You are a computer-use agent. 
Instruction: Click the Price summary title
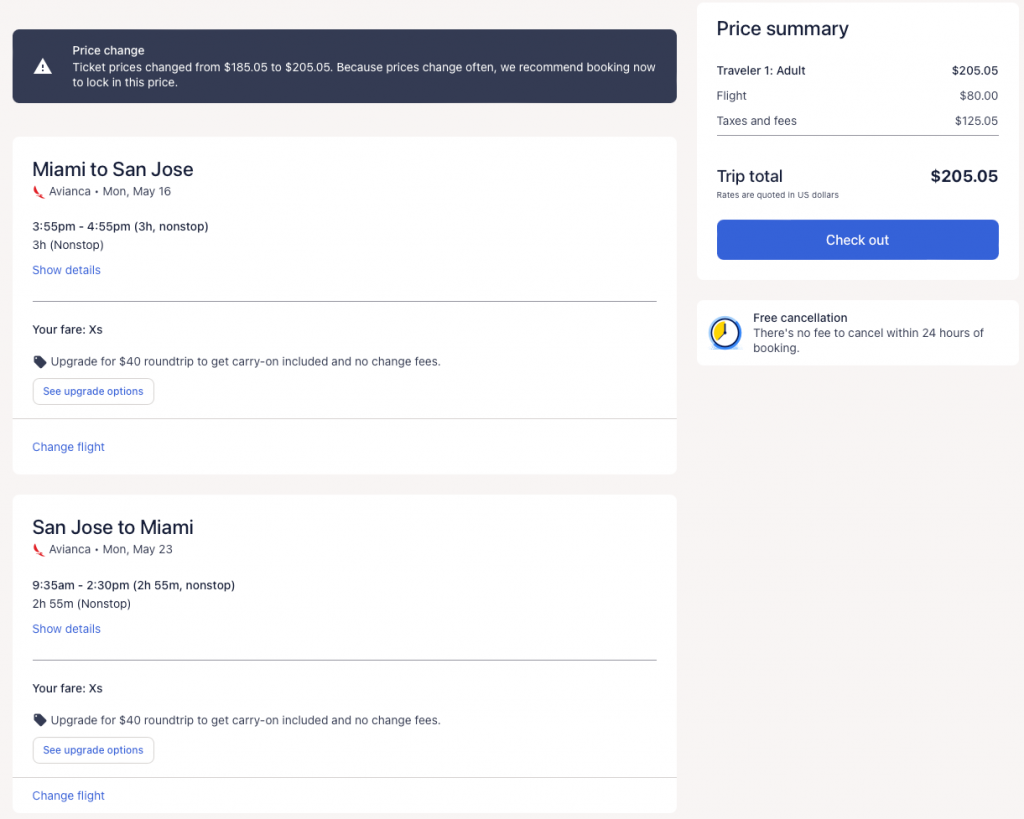click(782, 29)
